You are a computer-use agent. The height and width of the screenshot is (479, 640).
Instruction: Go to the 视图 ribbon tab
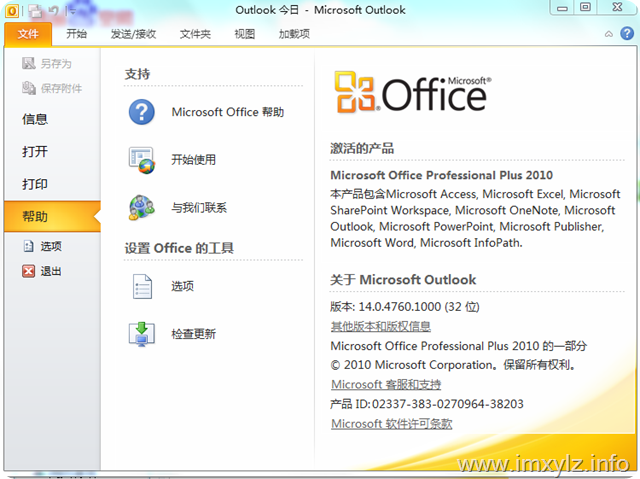244,34
